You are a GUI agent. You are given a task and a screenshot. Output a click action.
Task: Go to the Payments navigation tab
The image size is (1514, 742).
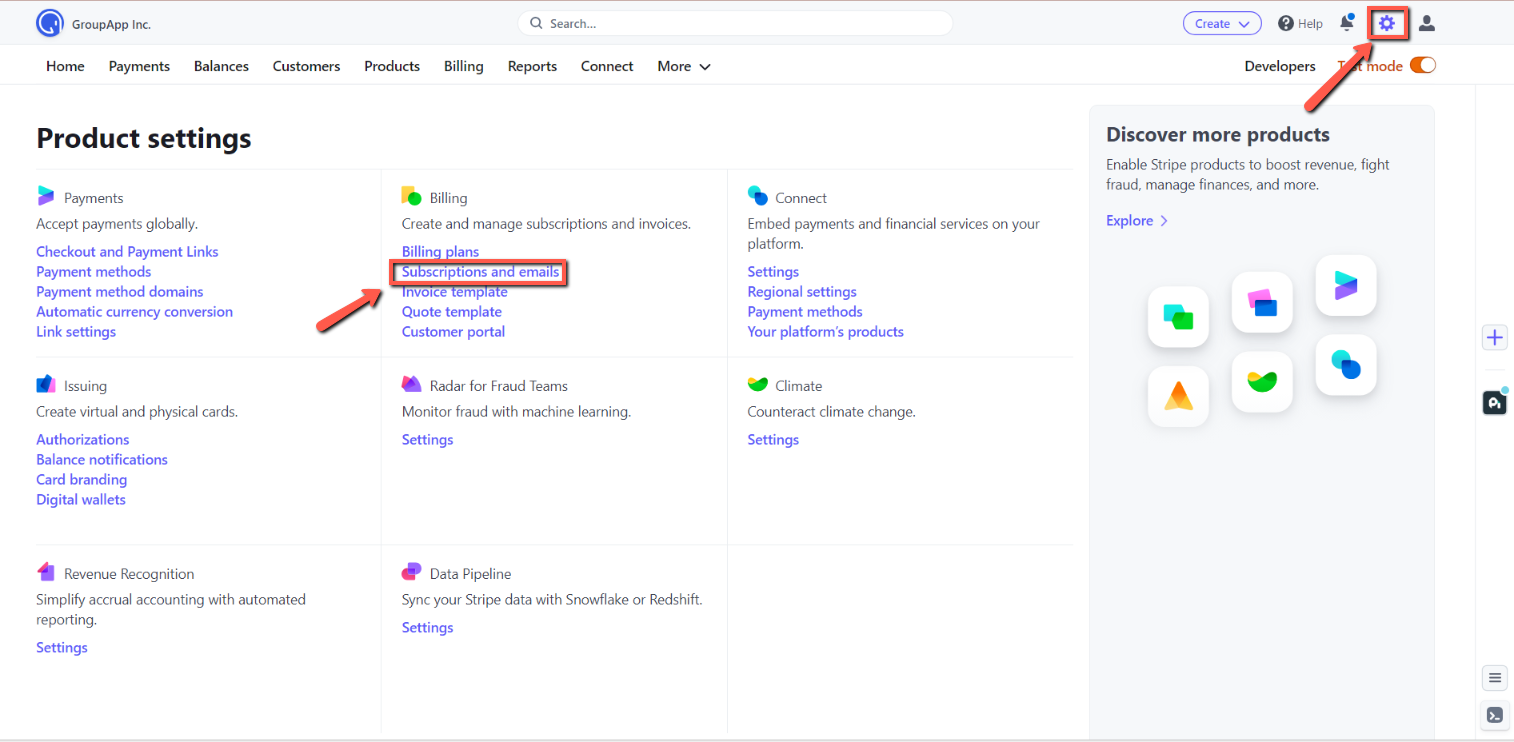click(139, 66)
